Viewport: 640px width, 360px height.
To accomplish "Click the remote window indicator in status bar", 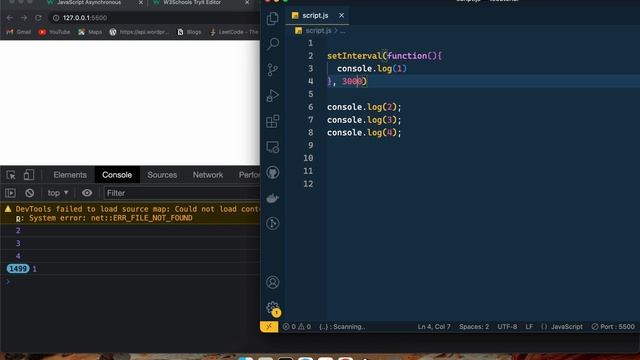I will 269,327.
